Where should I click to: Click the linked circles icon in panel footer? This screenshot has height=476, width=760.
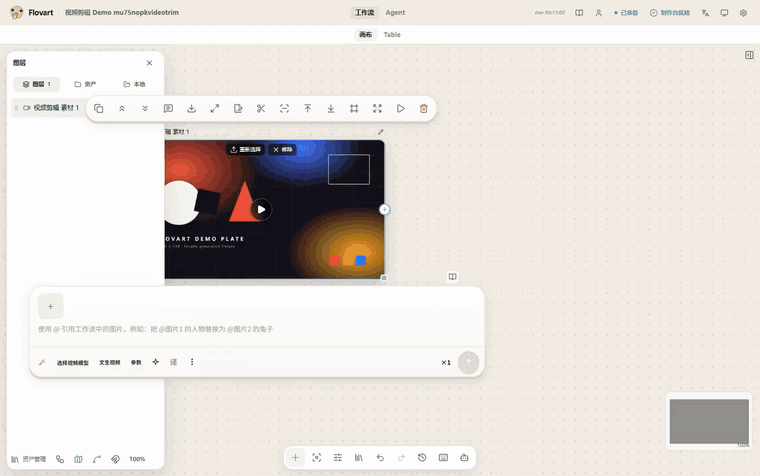[60, 459]
